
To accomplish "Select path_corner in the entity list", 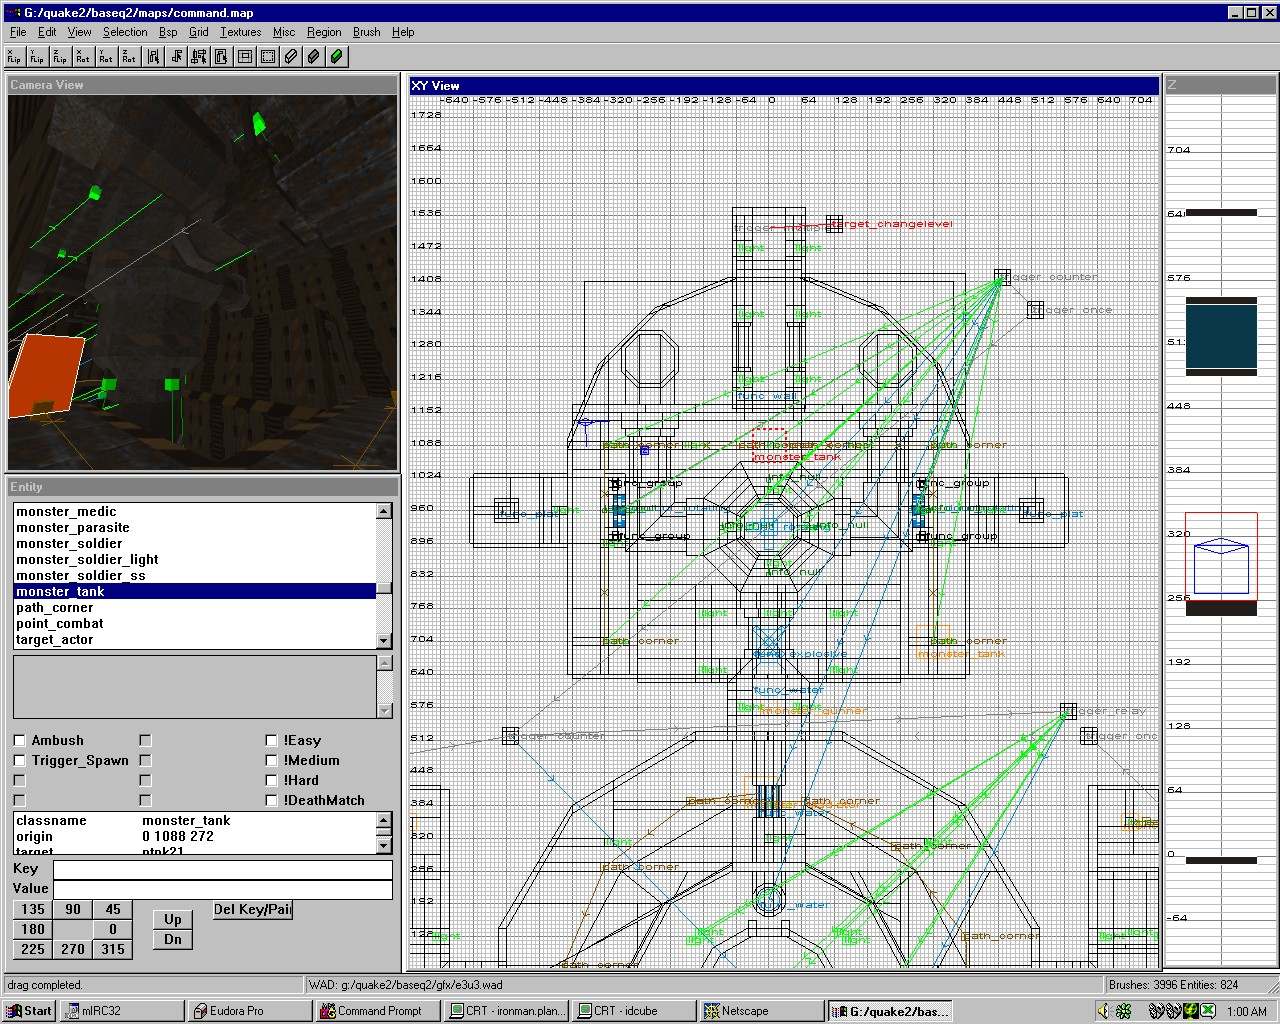I will [x=55, y=607].
